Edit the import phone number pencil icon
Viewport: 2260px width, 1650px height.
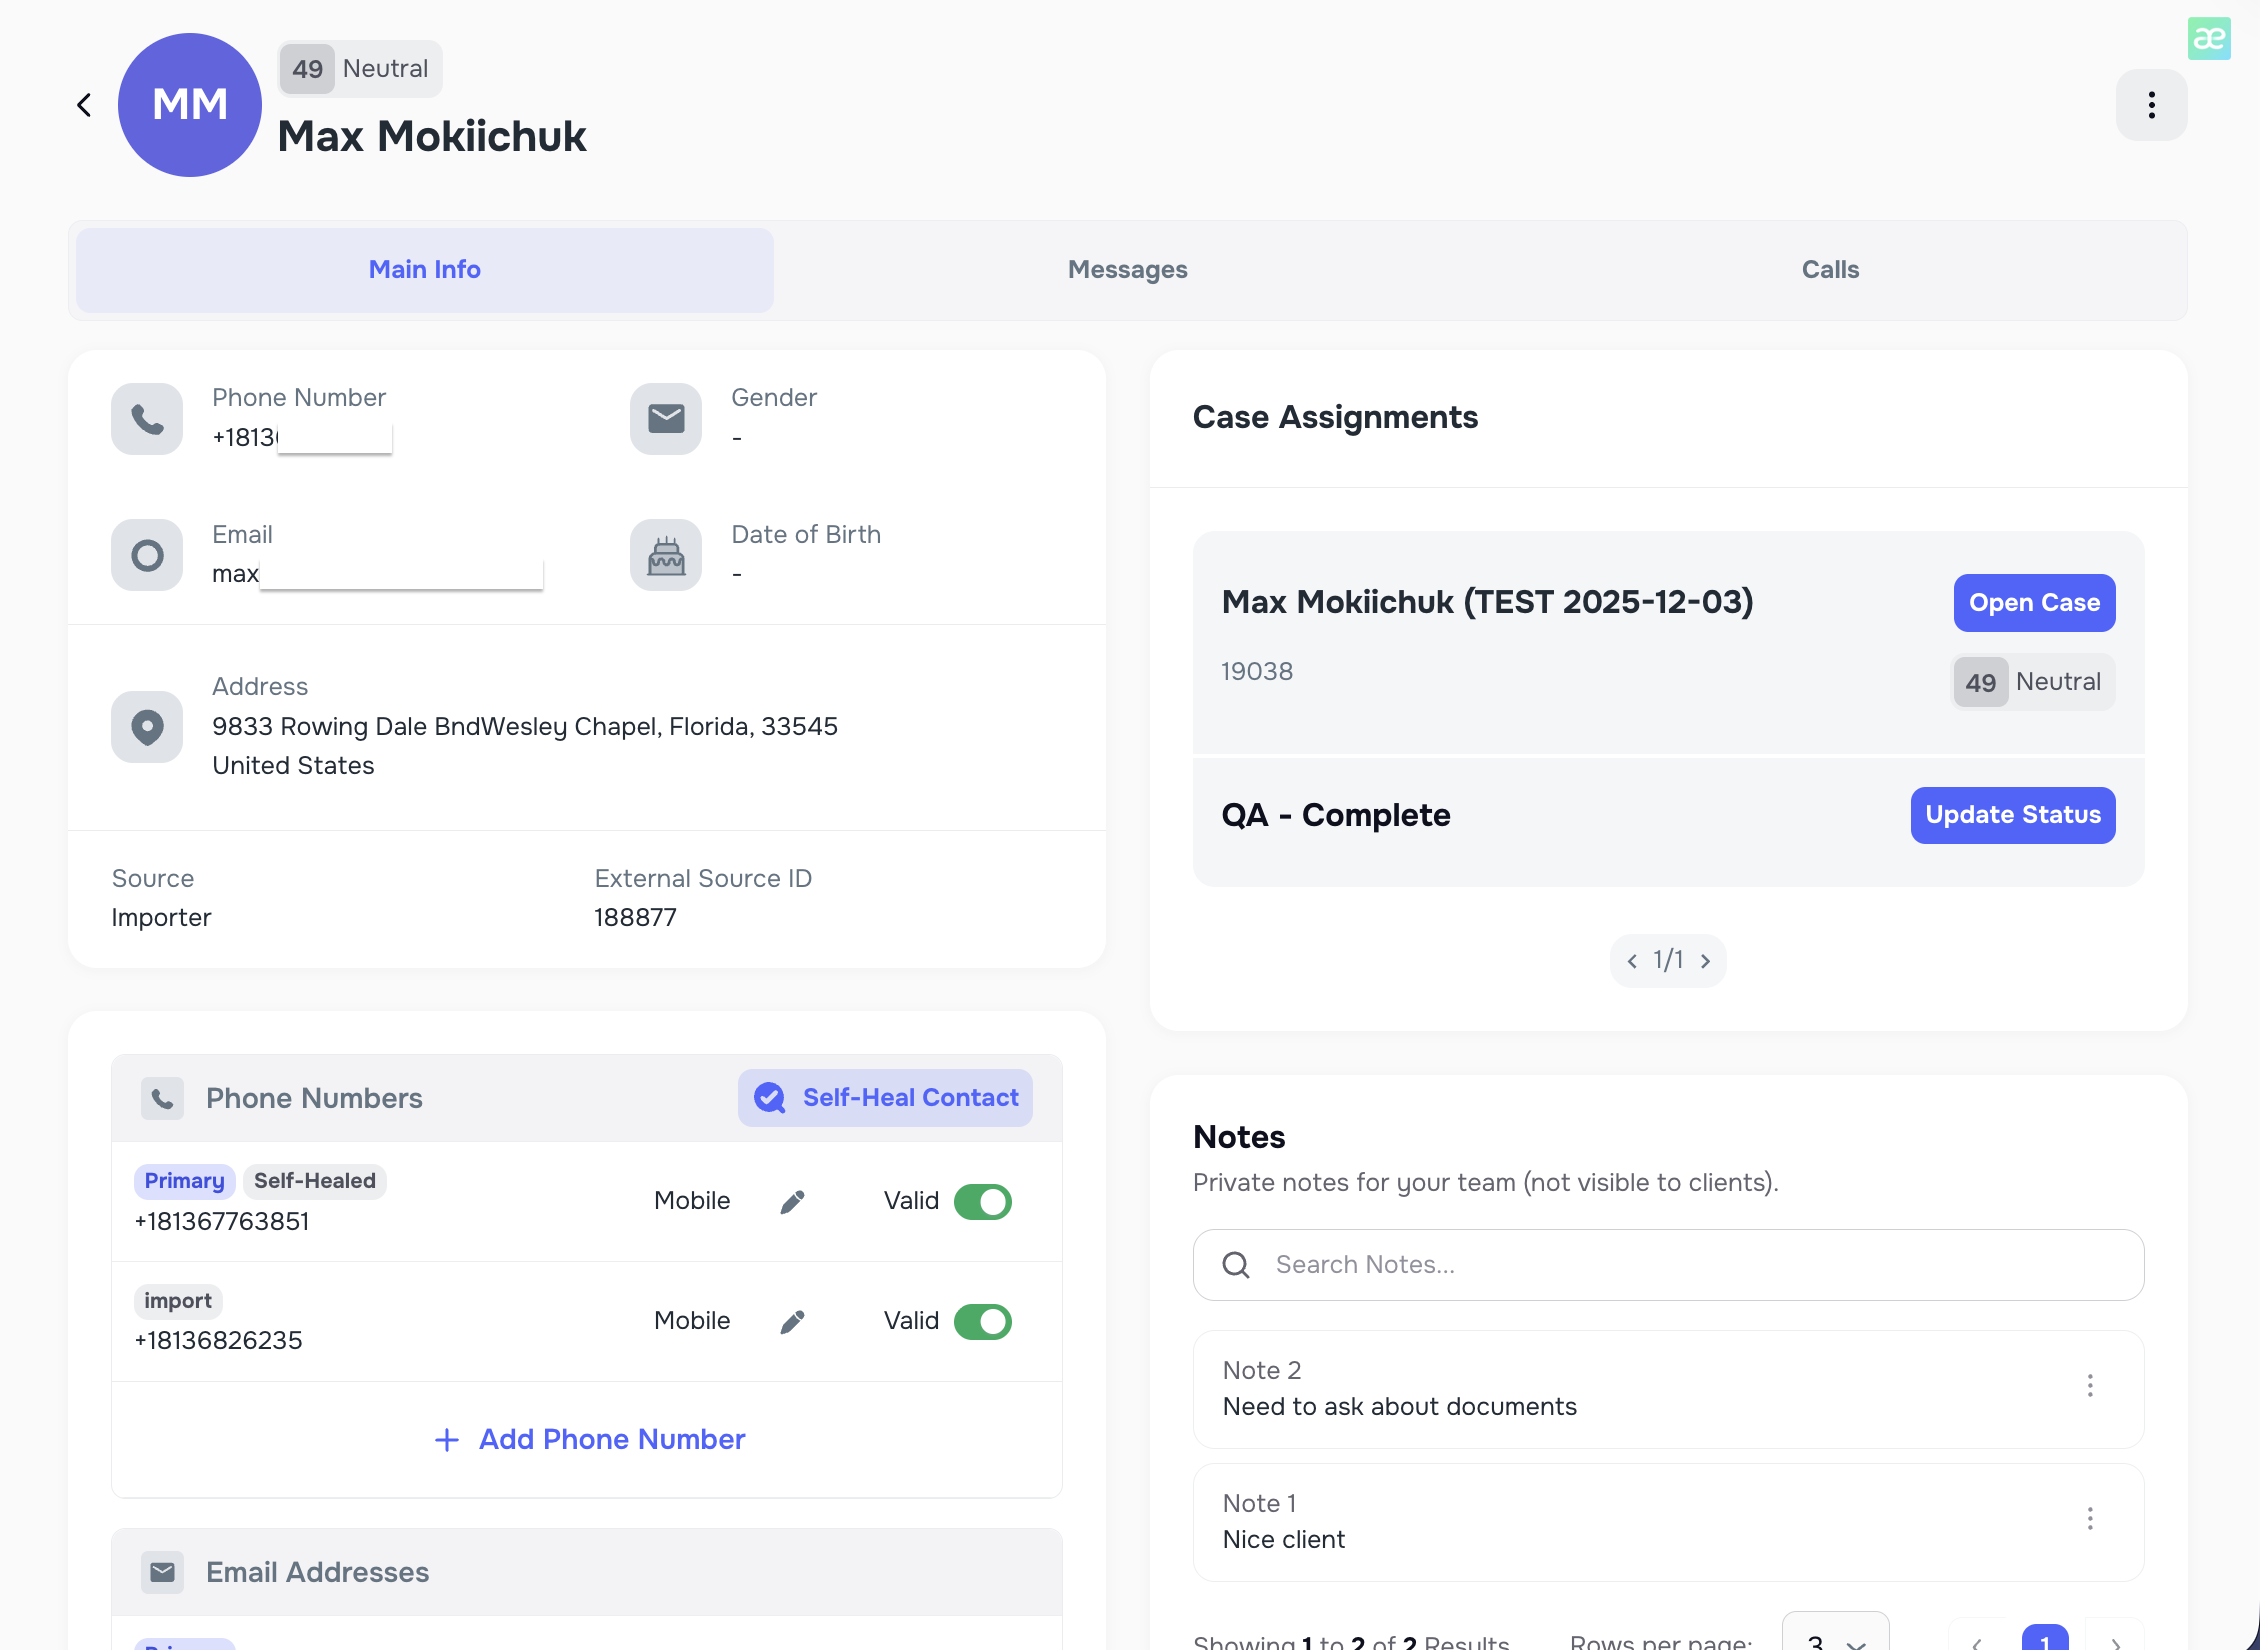[x=792, y=1321]
